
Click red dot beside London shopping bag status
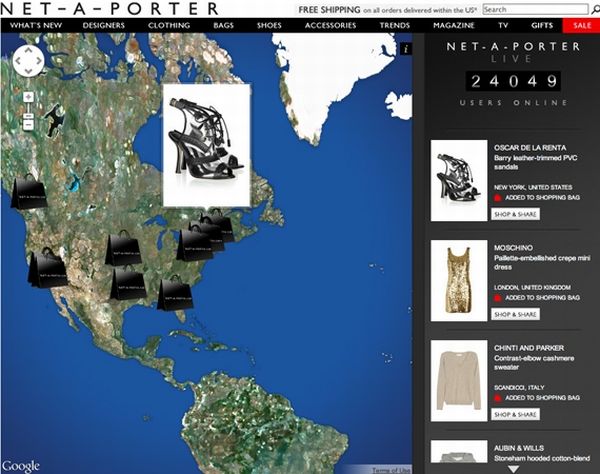(x=497, y=298)
